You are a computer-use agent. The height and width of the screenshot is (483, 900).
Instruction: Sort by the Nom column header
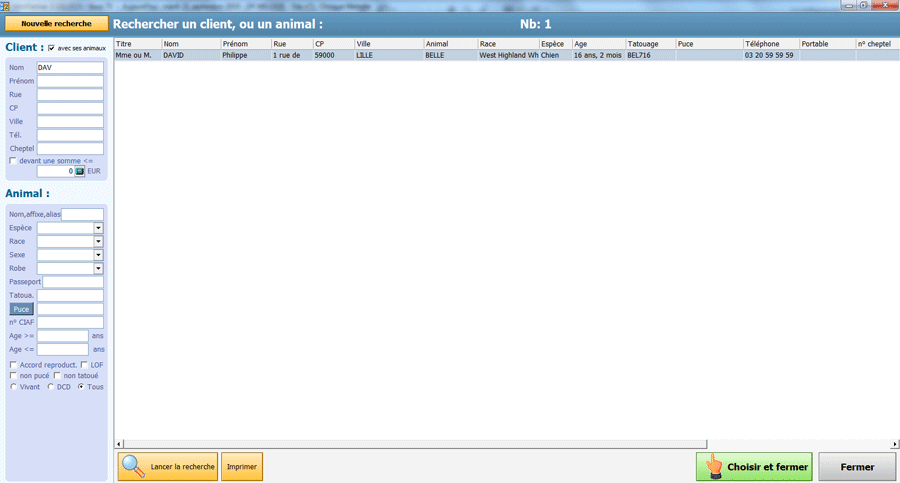pyautogui.click(x=191, y=44)
